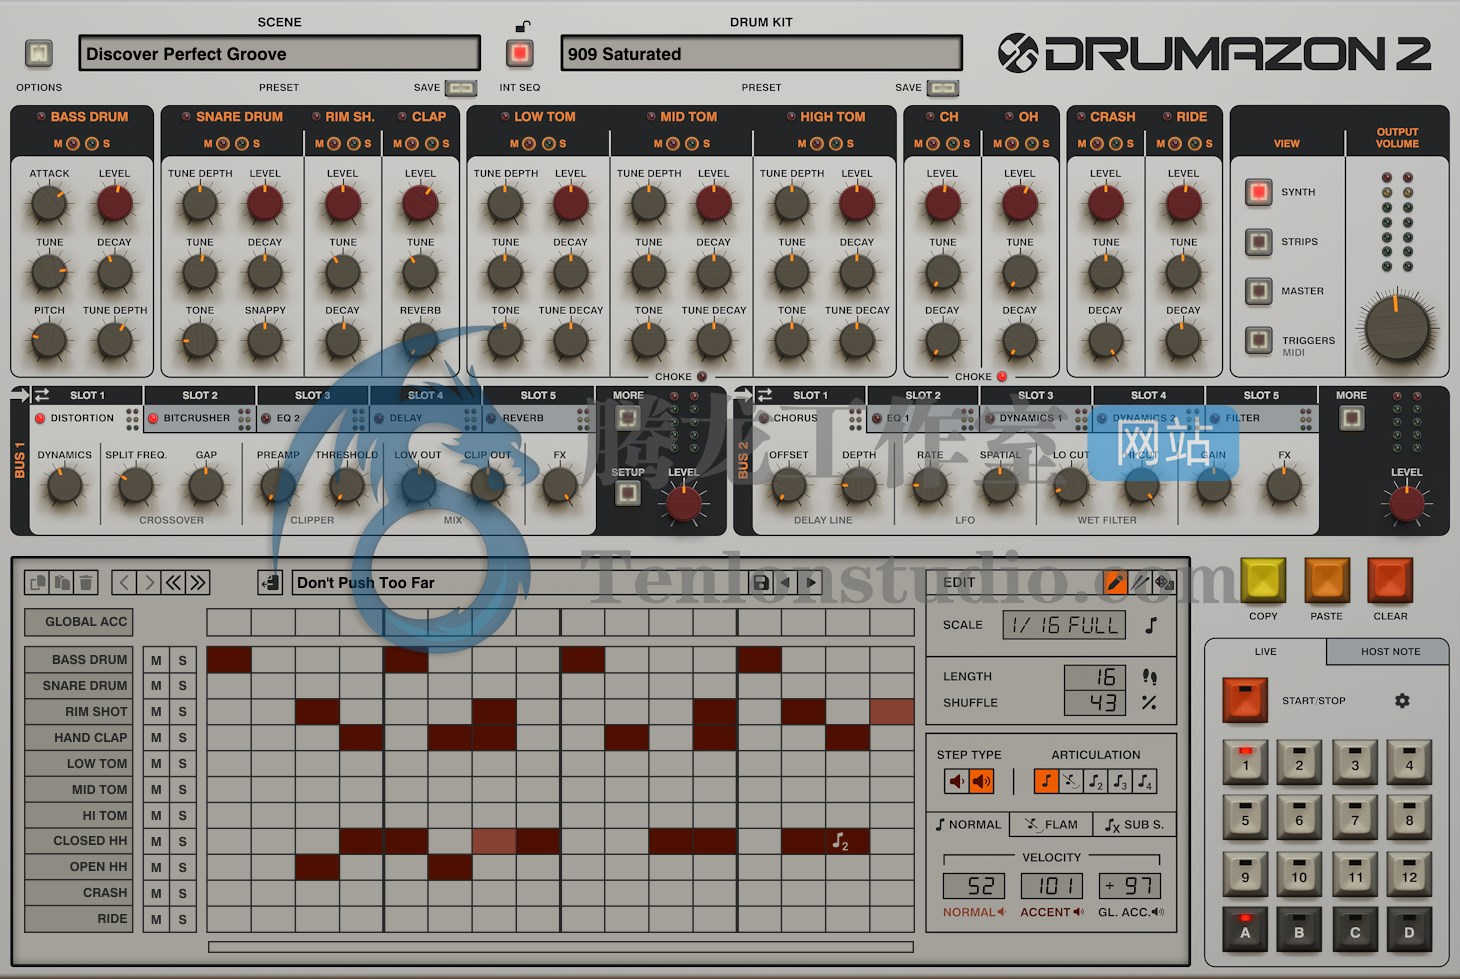1460x979 pixels.
Task: Enable the TRIGGERS MIDI view button
Action: (x=1259, y=340)
